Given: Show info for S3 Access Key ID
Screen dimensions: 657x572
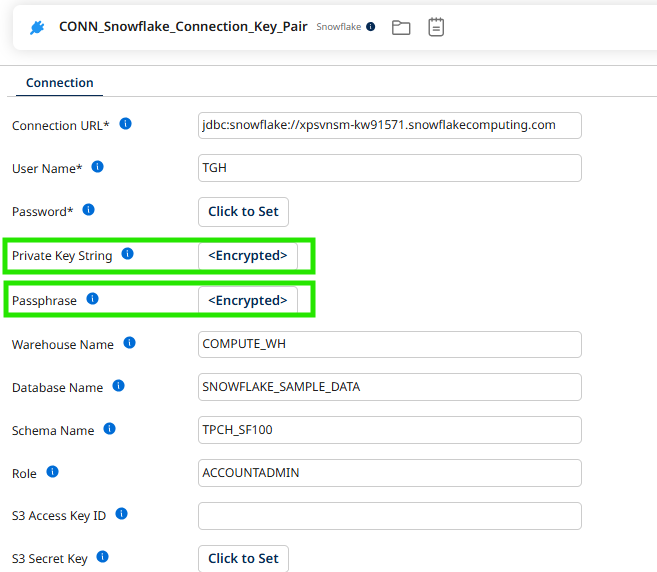Looking at the screenshot, I should (122, 514).
